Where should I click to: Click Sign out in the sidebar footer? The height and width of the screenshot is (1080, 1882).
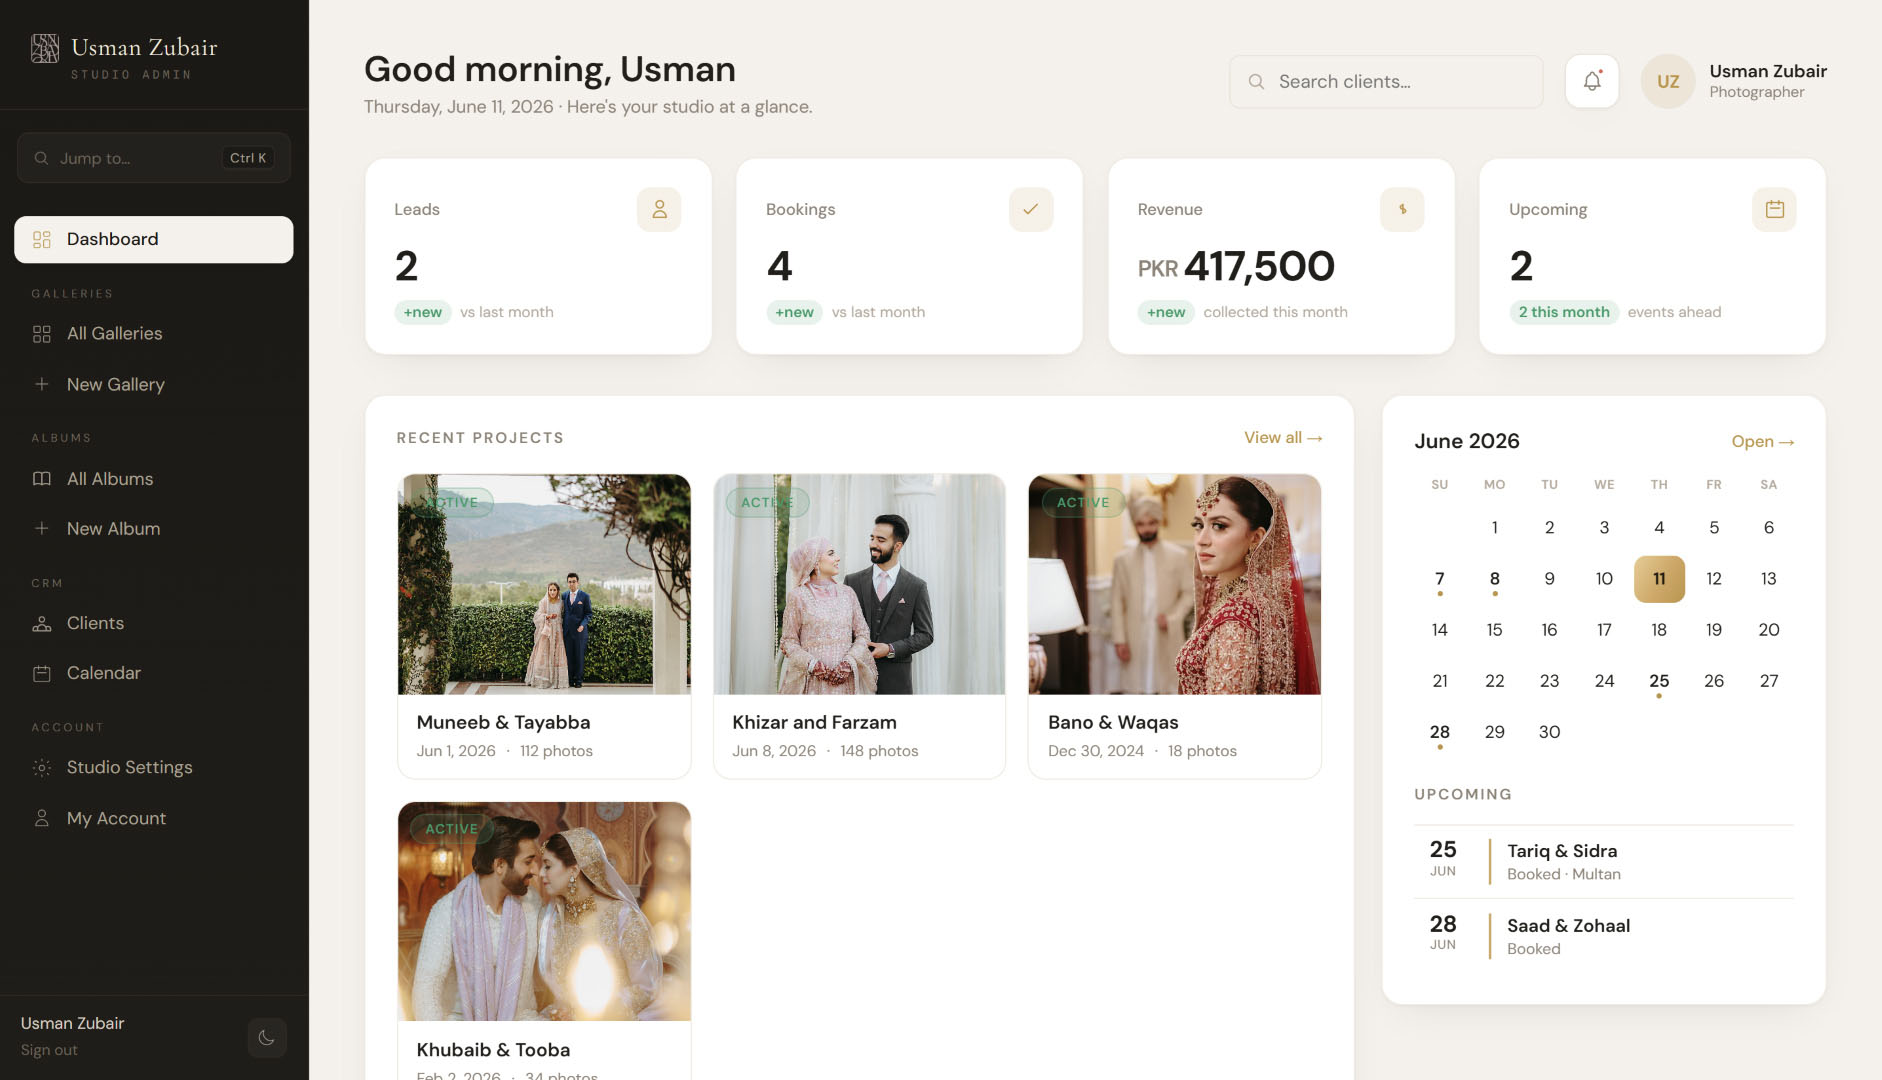click(49, 1050)
